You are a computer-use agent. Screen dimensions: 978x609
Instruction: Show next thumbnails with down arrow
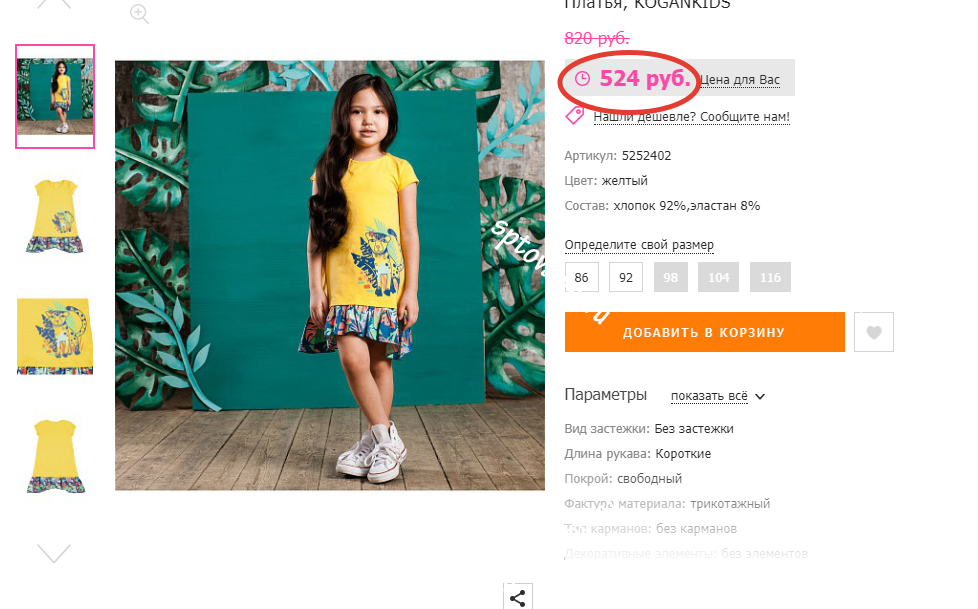[54, 553]
